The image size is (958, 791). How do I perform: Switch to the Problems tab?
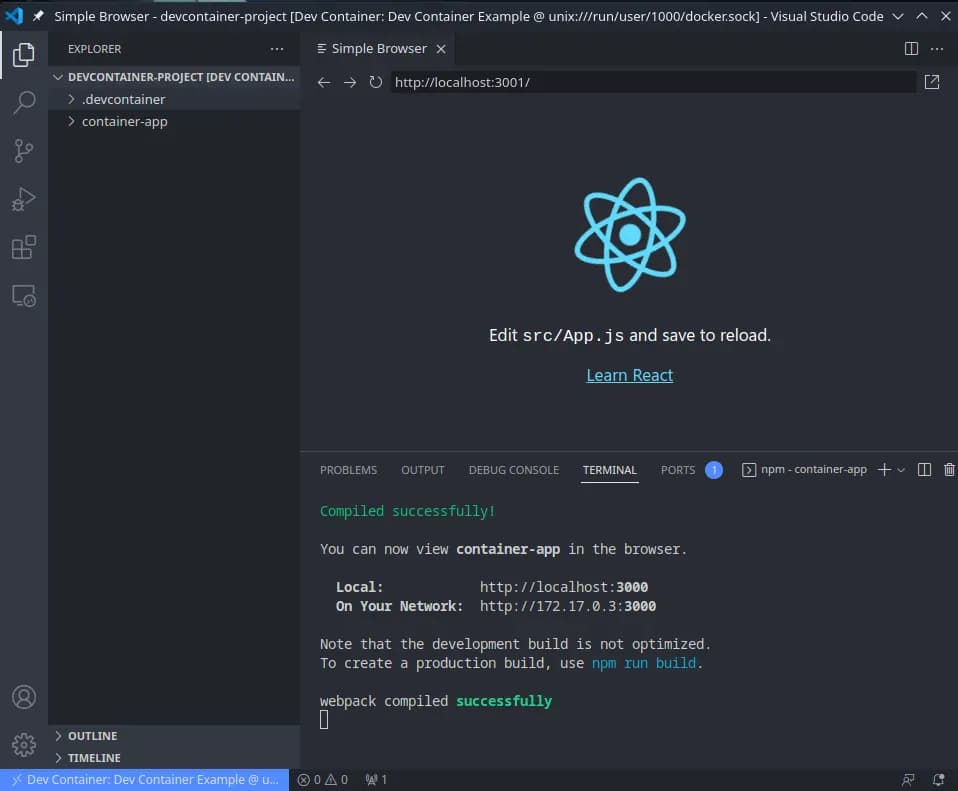pos(348,470)
